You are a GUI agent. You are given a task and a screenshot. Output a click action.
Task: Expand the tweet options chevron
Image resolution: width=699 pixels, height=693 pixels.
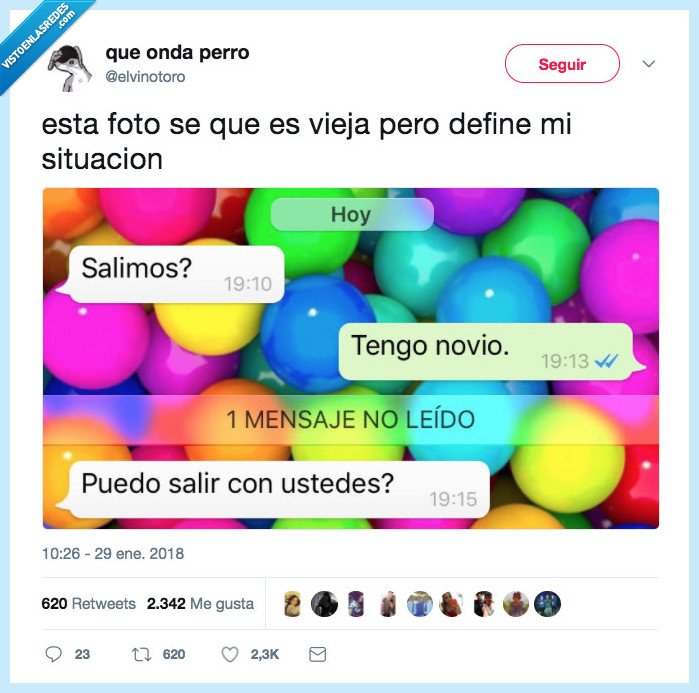pos(649,64)
